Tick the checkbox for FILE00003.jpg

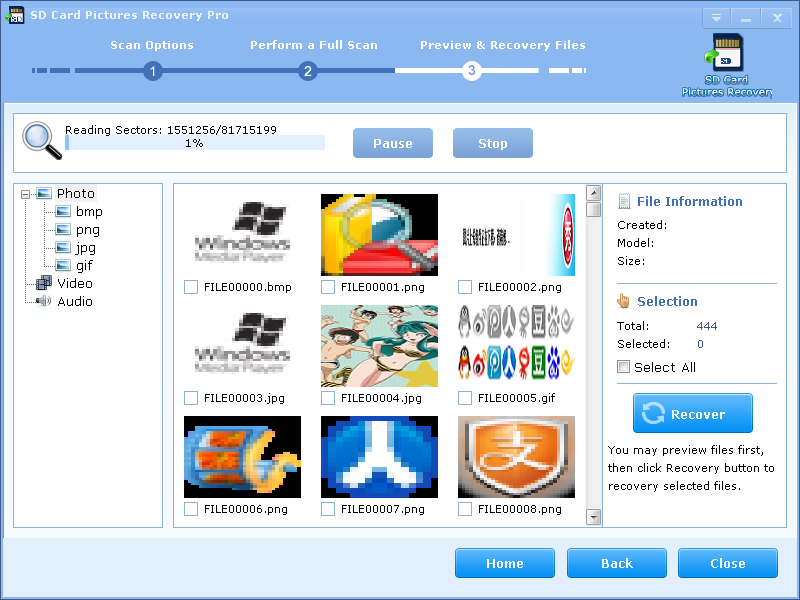[191, 397]
